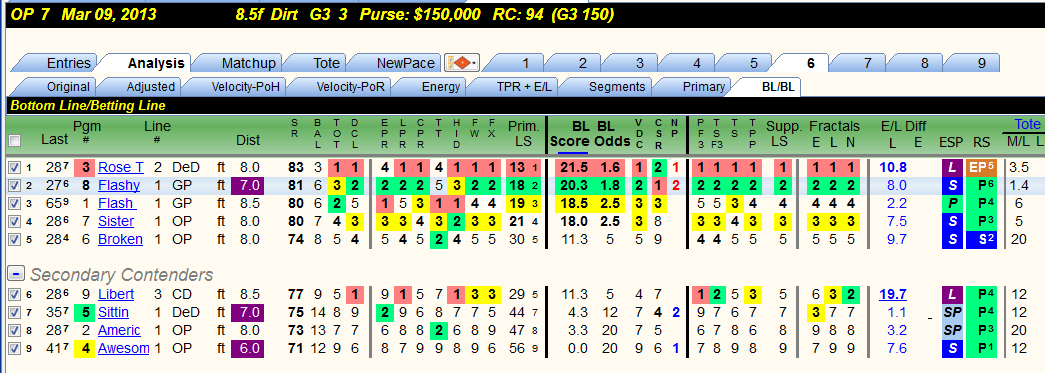Toggle the select-all header checkbox
Screen dimensions: 1045x373
click(x=15, y=141)
